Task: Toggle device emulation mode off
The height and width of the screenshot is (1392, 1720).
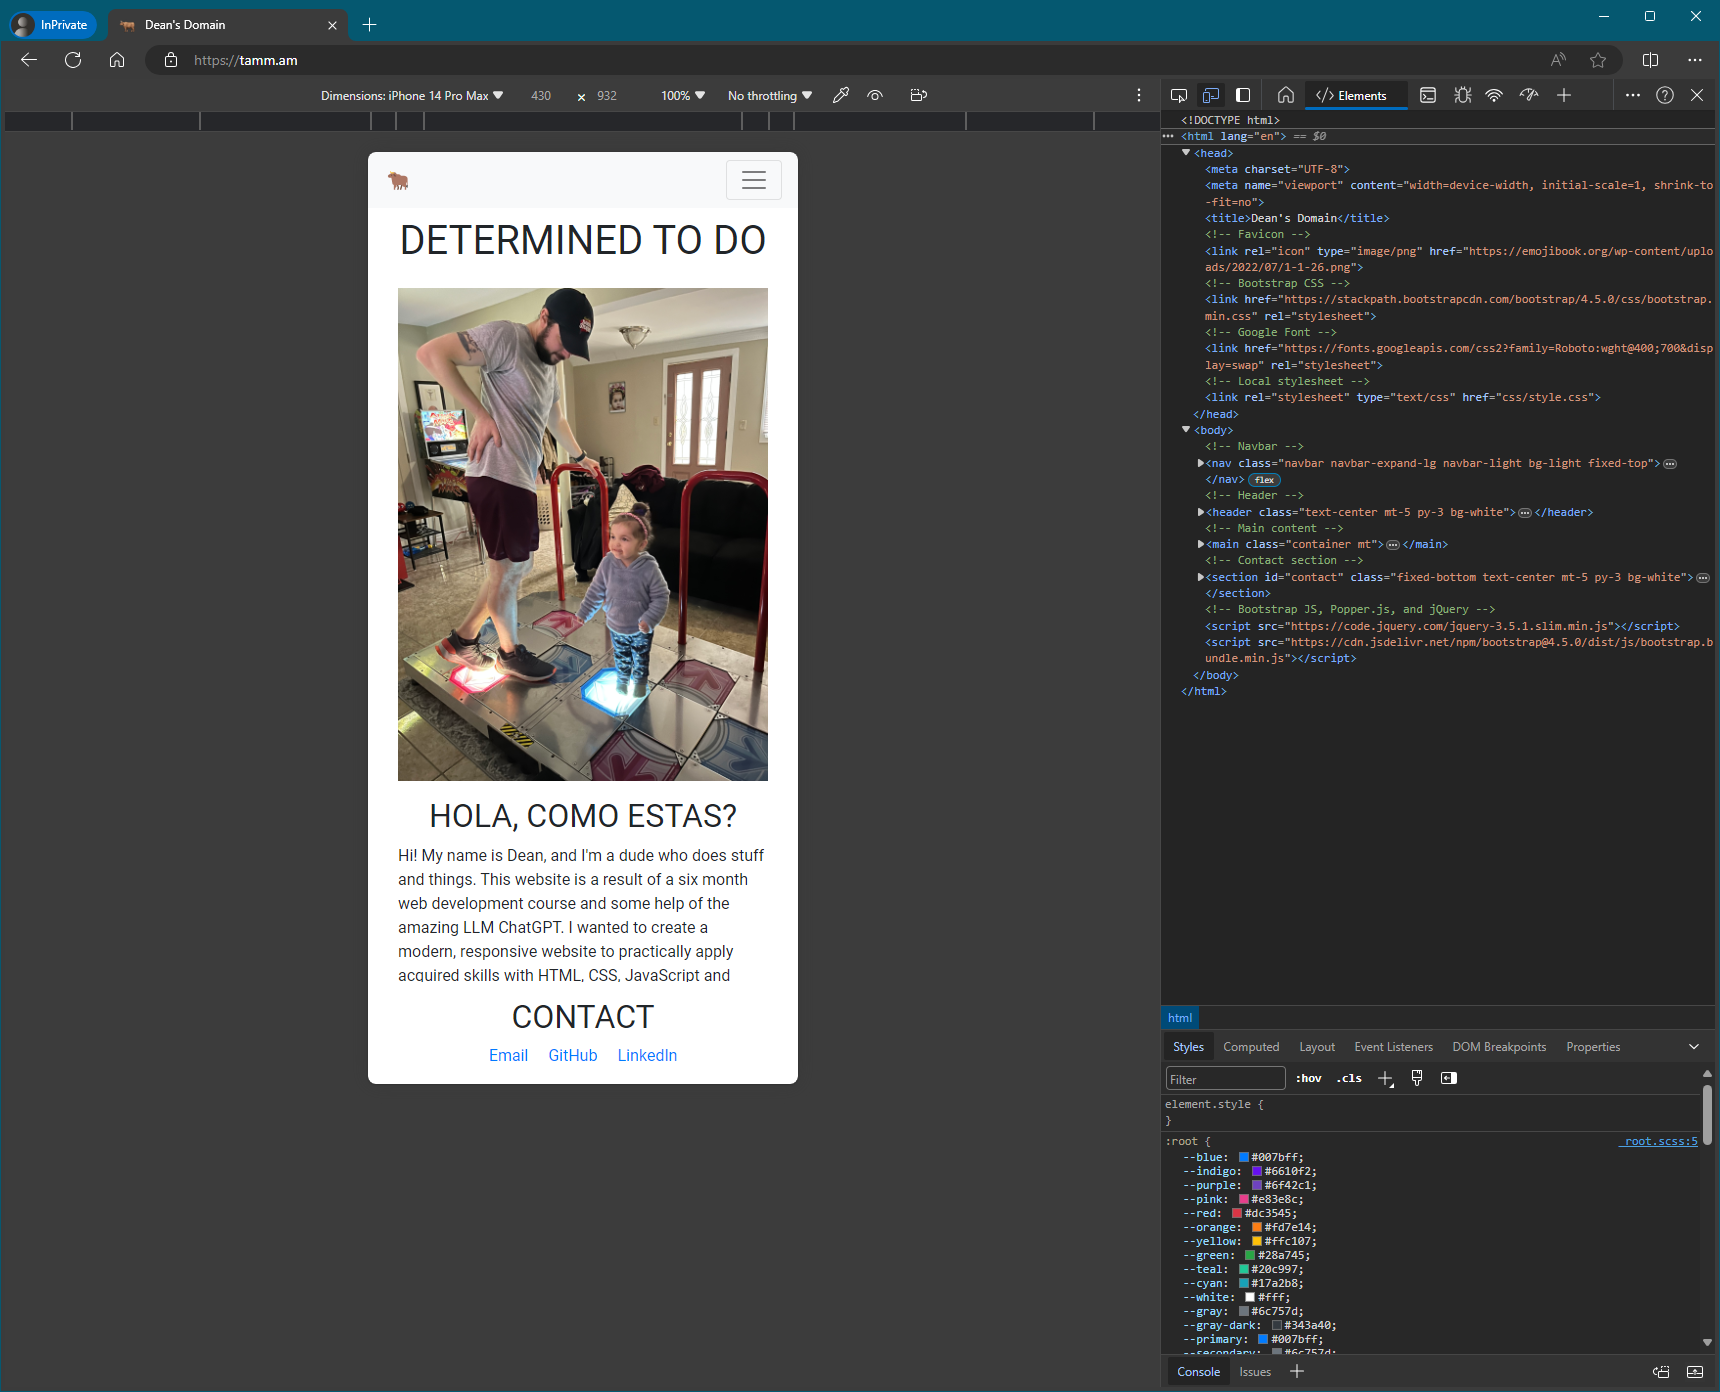Action: click(x=1211, y=95)
